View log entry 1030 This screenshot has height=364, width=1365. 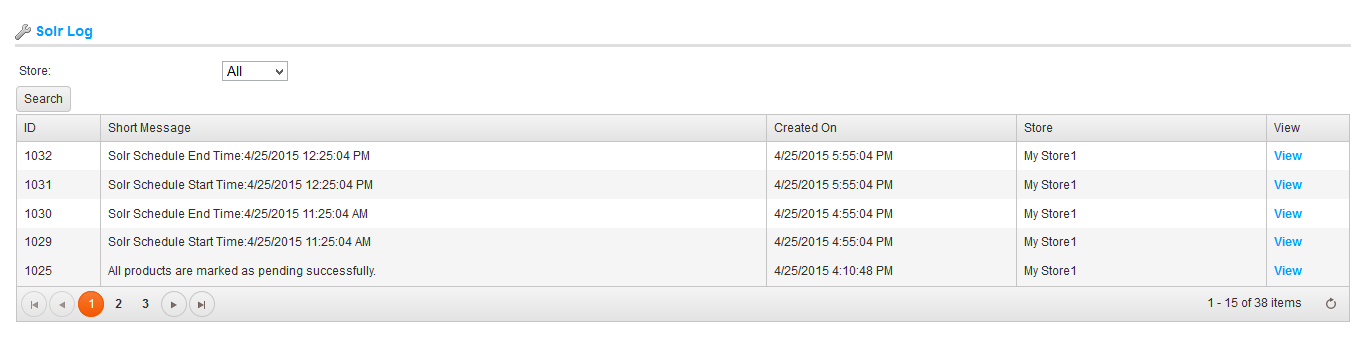click(1288, 214)
